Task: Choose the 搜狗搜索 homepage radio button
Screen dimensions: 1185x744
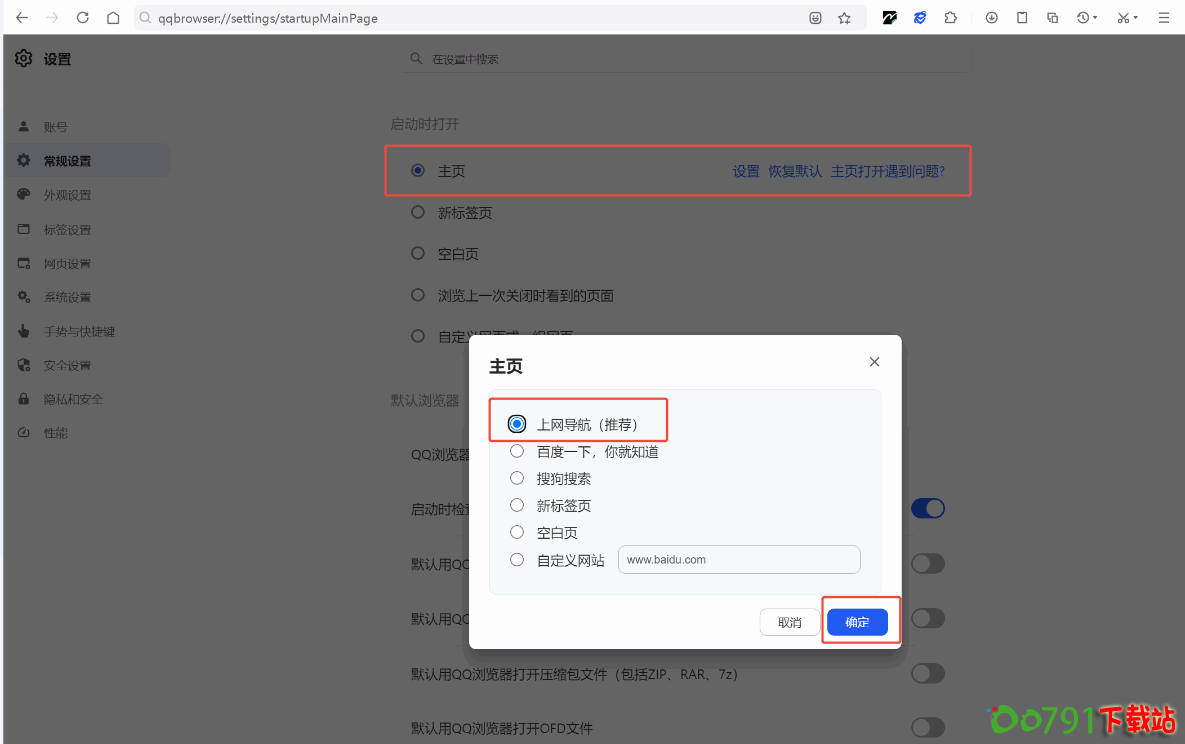Action: (x=517, y=478)
